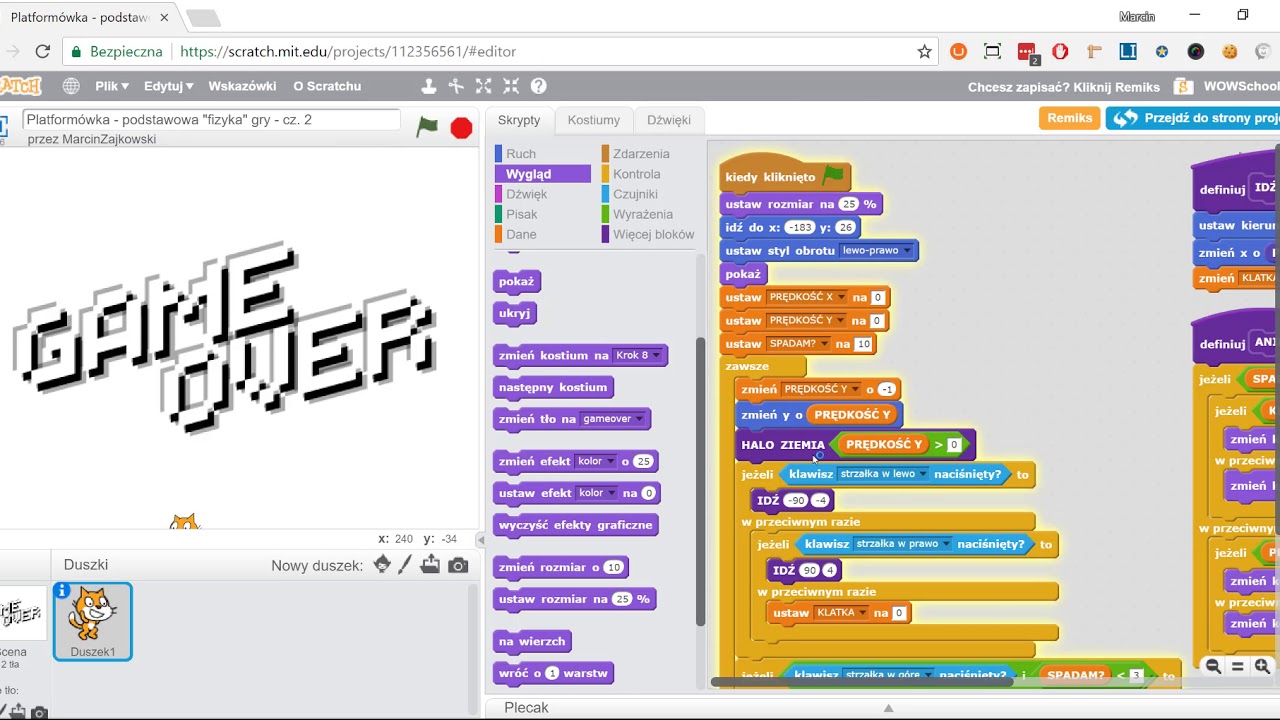The height and width of the screenshot is (720, 1280).
Task: Open KLATKA variable dropdown in ustaw block
Action: [841, 613]
